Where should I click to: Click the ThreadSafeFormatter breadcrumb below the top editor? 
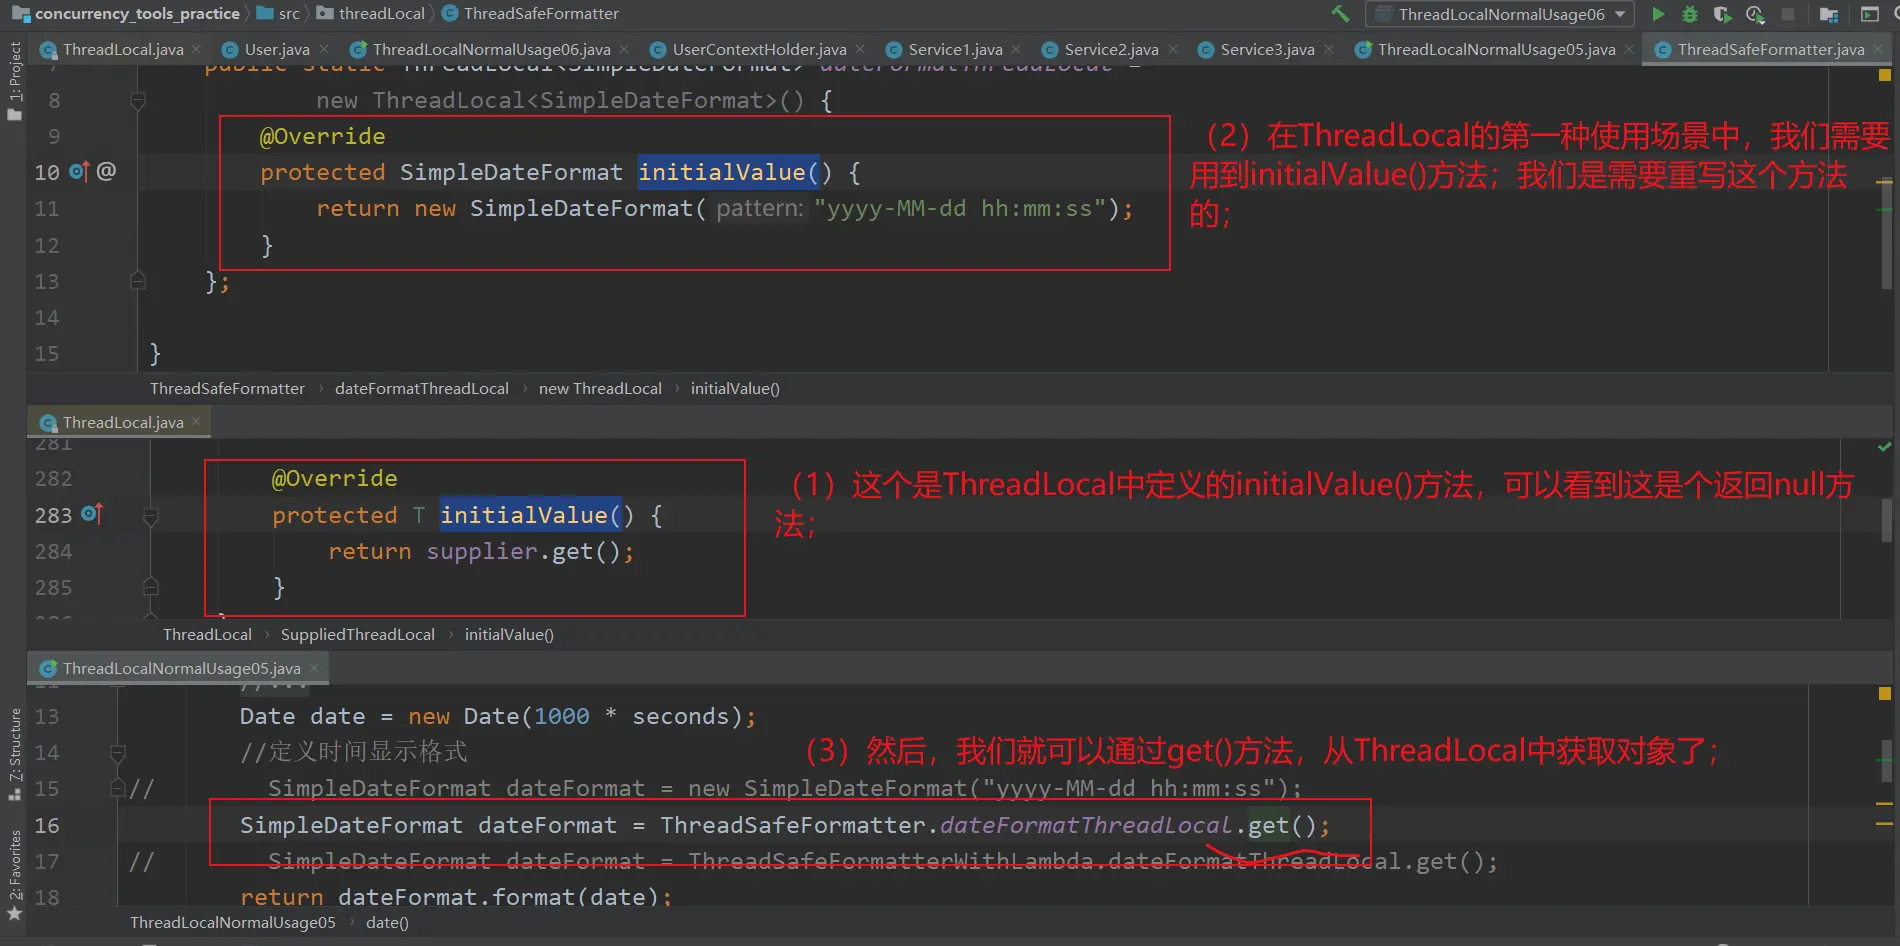click(x=227, y=388)
